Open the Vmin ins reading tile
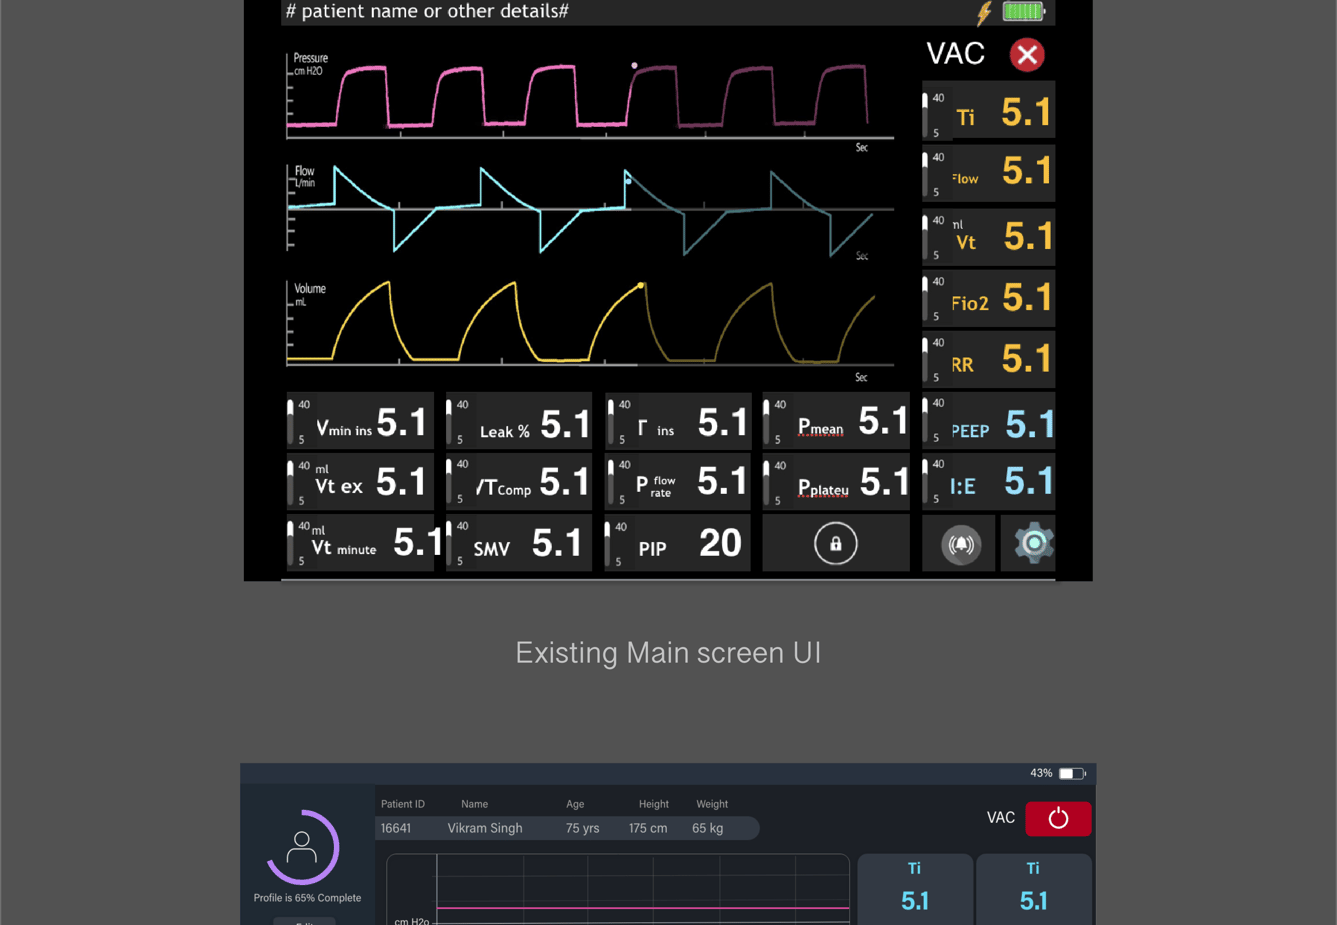The image size is (1337, 925). click(x=360, y=421)
